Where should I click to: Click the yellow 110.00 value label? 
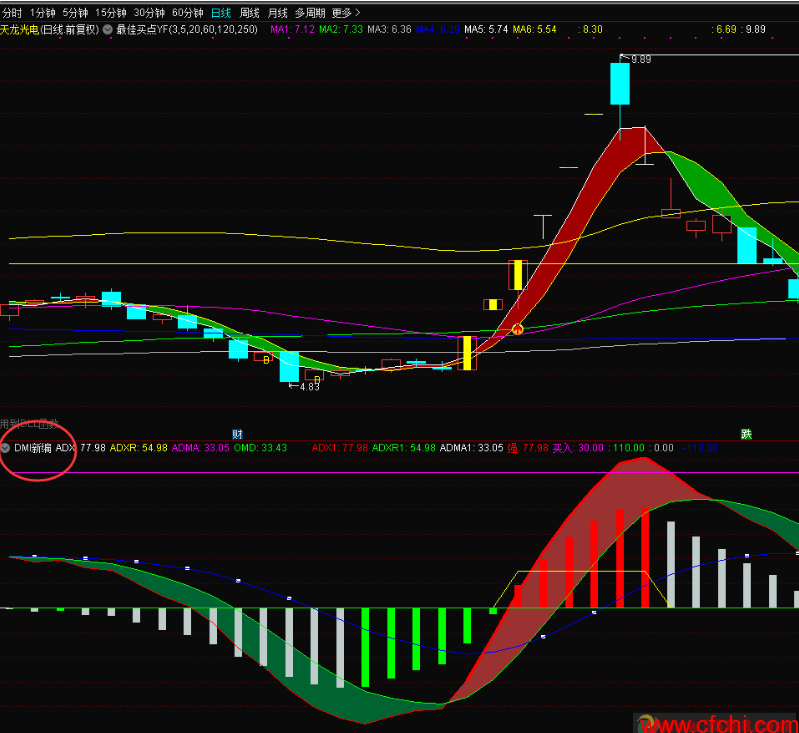[626, 448]
